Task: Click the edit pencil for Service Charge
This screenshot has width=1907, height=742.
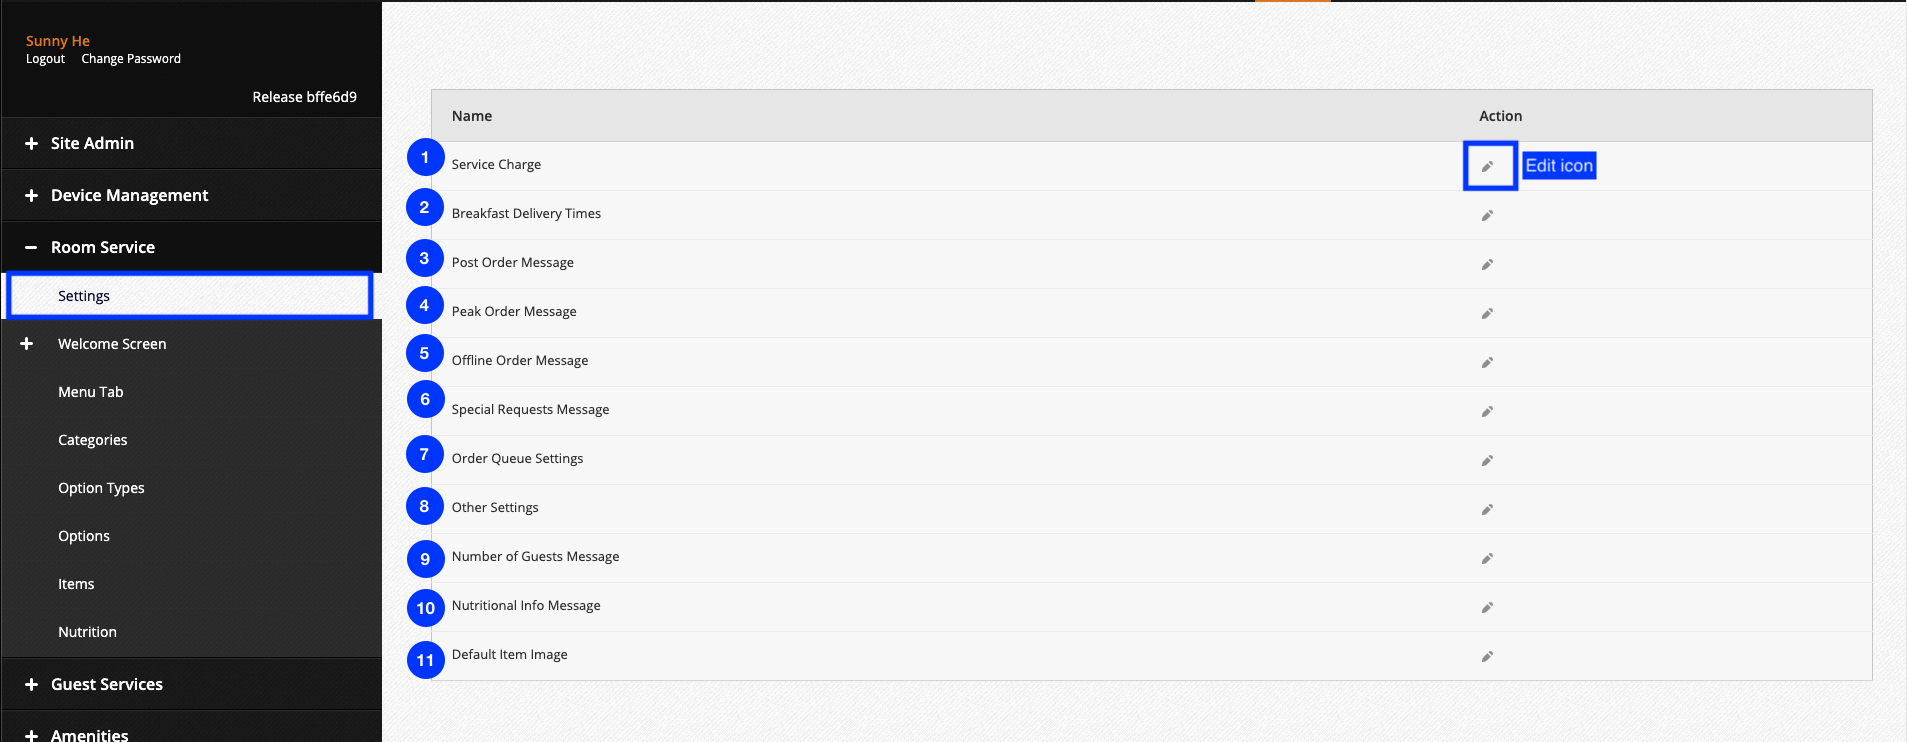Action: point(1489,166)
